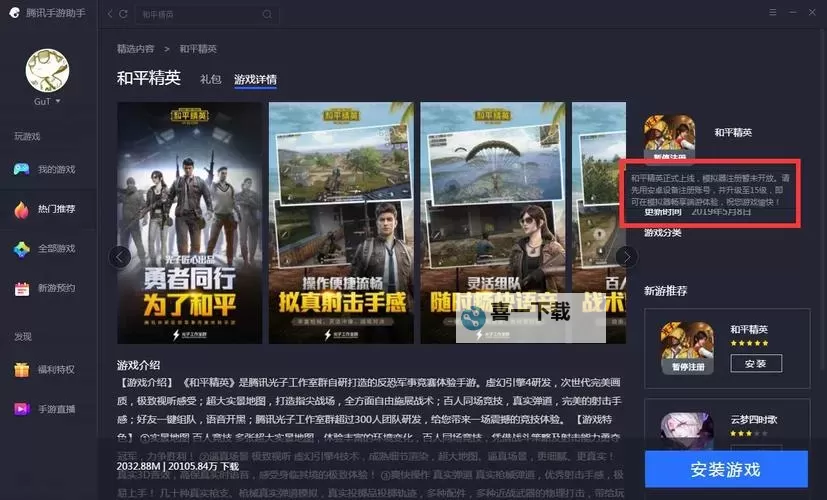The height and width of the screenshot is (500, 827).
Task: Click the 手游直播 video icon
Action: (x=22, y=409)
